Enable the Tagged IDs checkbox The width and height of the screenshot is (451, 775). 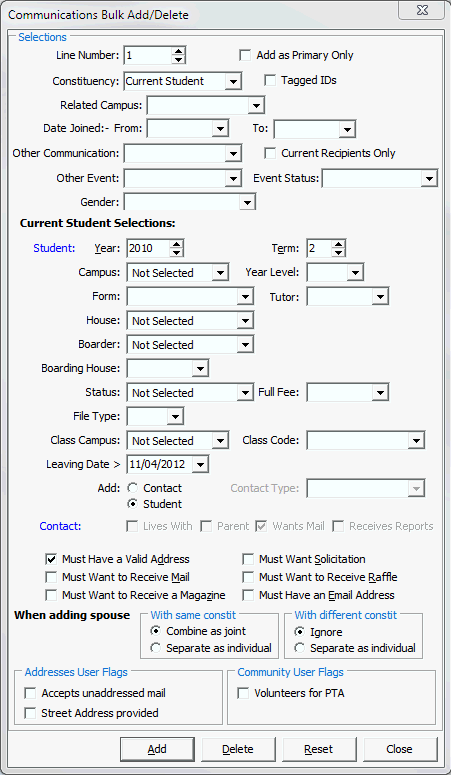[270, 80]
